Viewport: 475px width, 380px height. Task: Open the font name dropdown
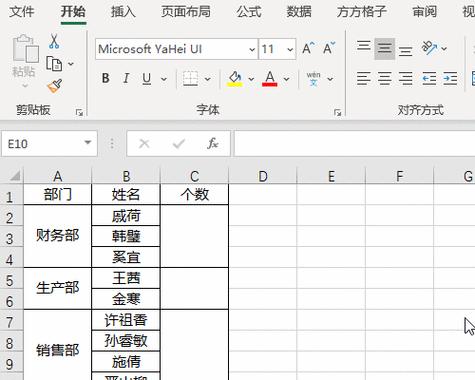pos(252,49)
